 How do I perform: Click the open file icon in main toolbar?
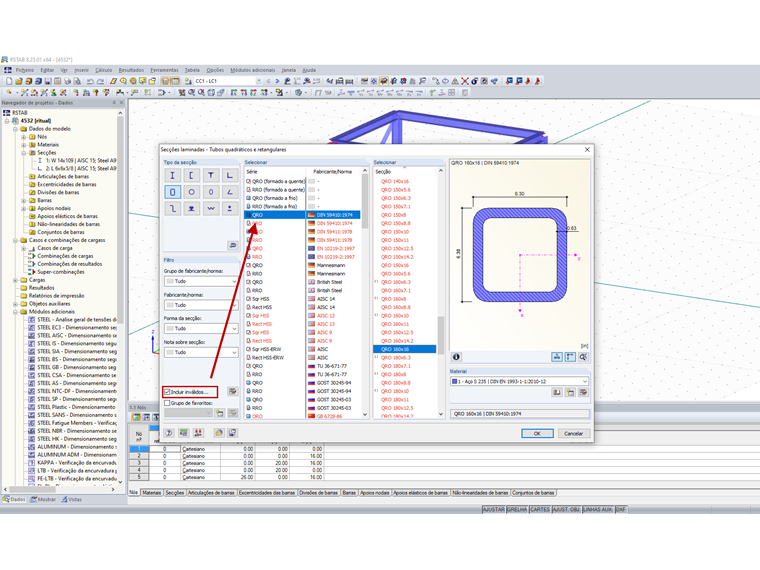19,81
